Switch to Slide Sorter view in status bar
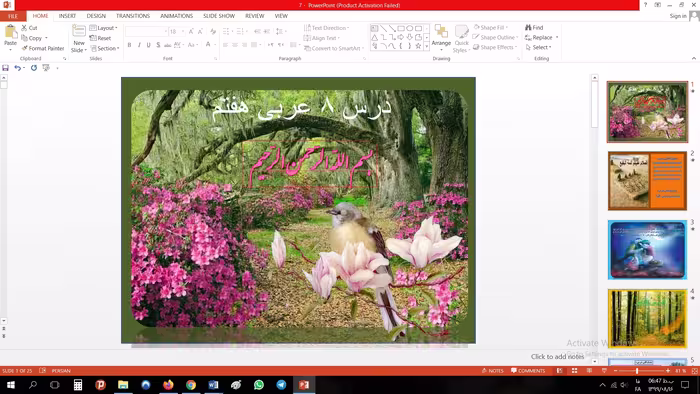The image size is (700, 394). tap(575, 371)
